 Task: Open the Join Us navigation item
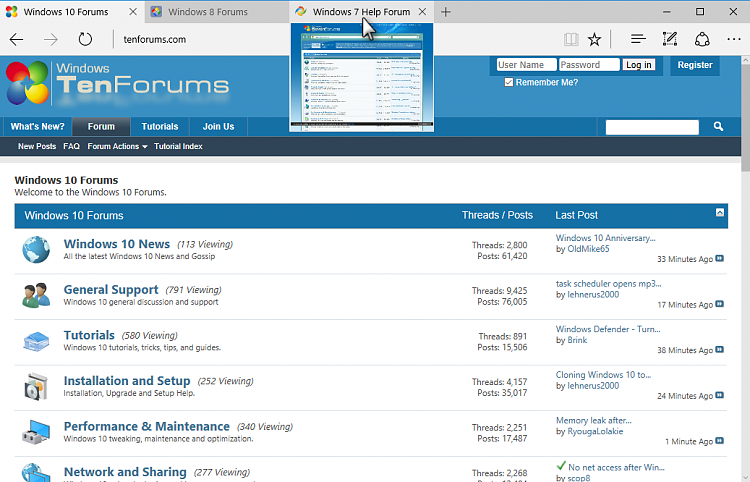[218, 127]
